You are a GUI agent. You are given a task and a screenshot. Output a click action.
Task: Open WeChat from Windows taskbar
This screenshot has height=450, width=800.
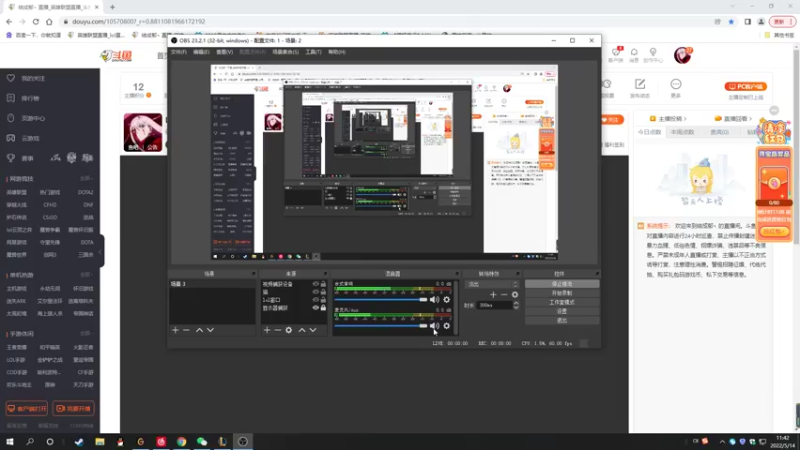click(202, 442)
